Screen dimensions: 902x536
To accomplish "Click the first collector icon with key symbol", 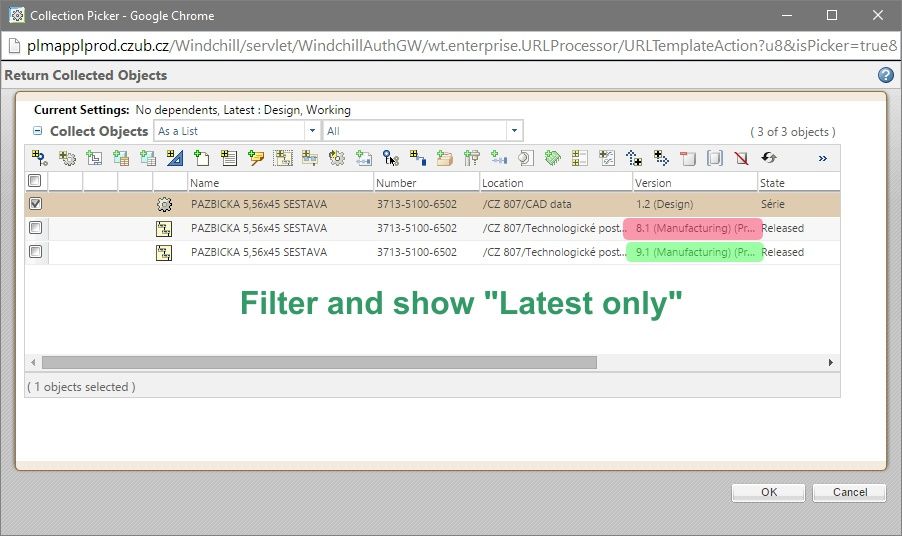I will pos(40,158).
